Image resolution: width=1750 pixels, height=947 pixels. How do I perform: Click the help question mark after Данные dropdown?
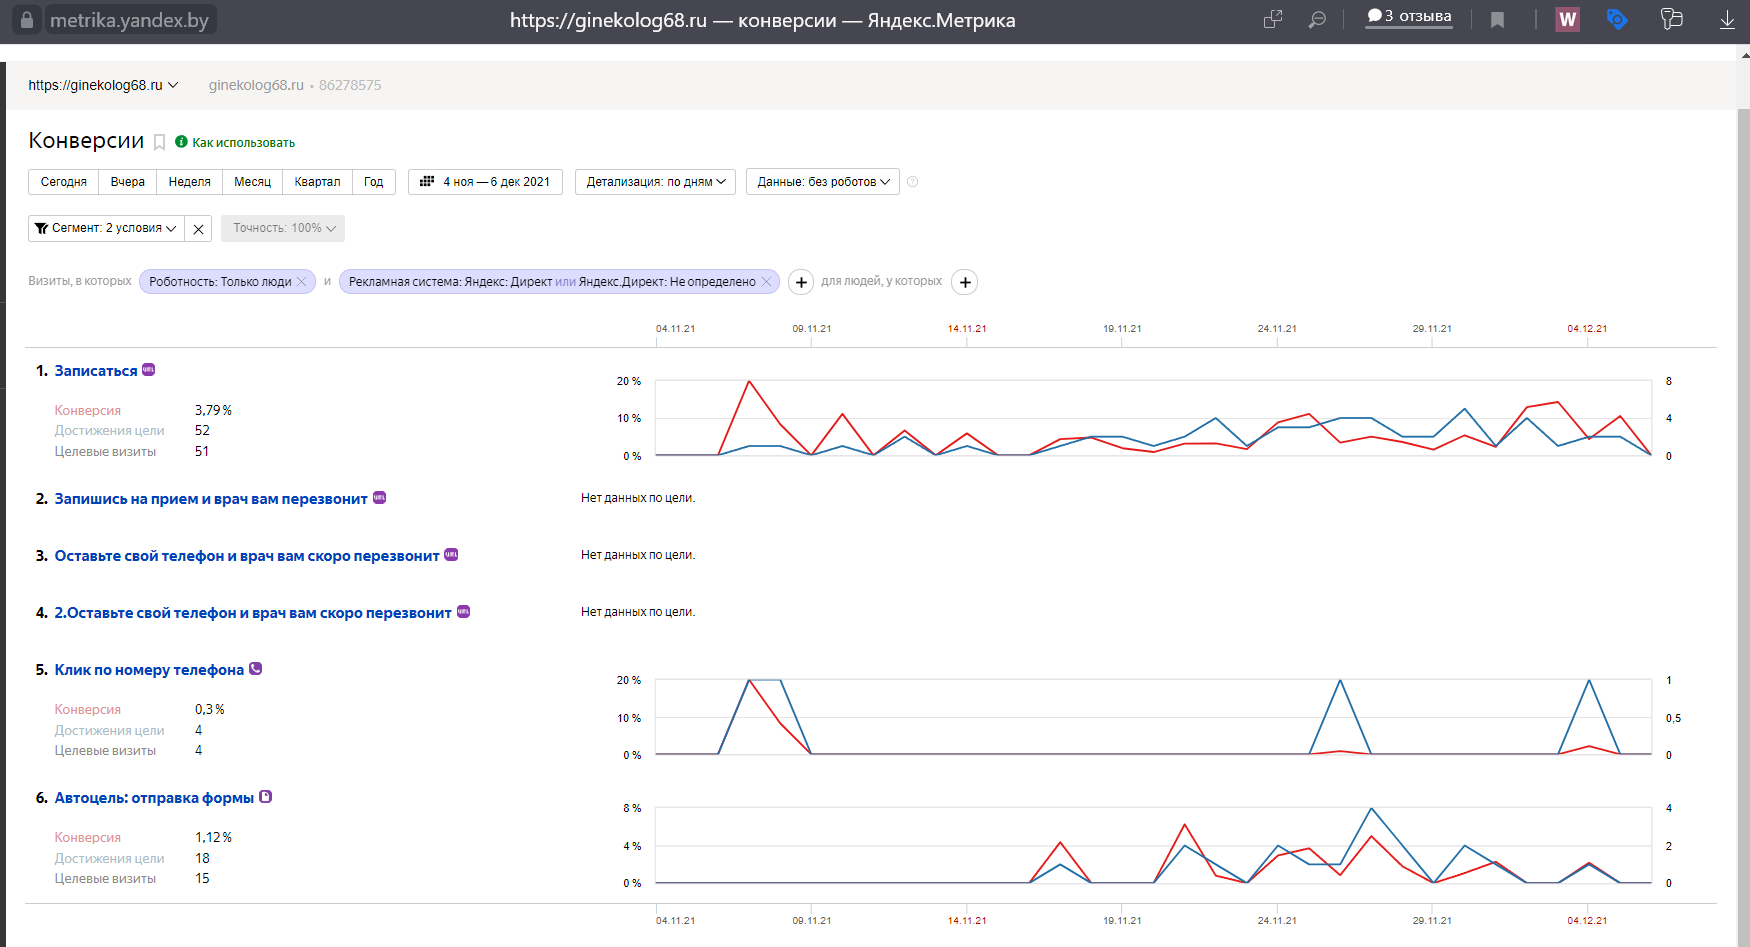click(912, 182)
